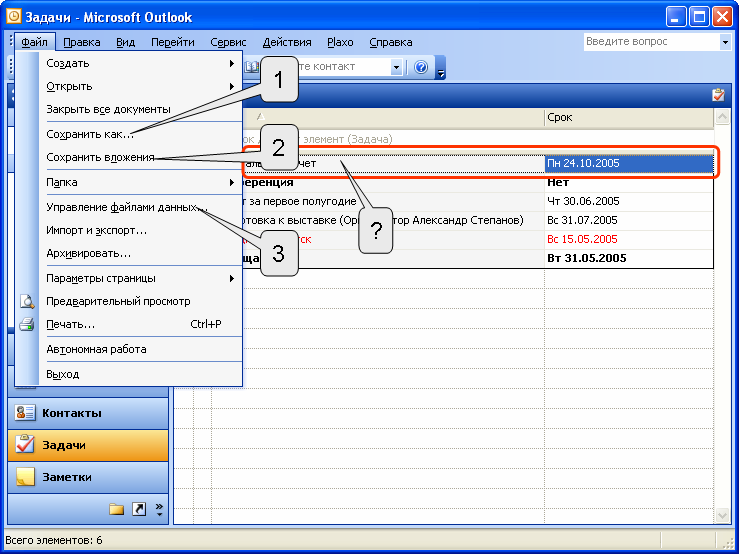Select the Срок cell reading Нет
This screenshot has height=554, width=739.
click(x=629, y=182)
